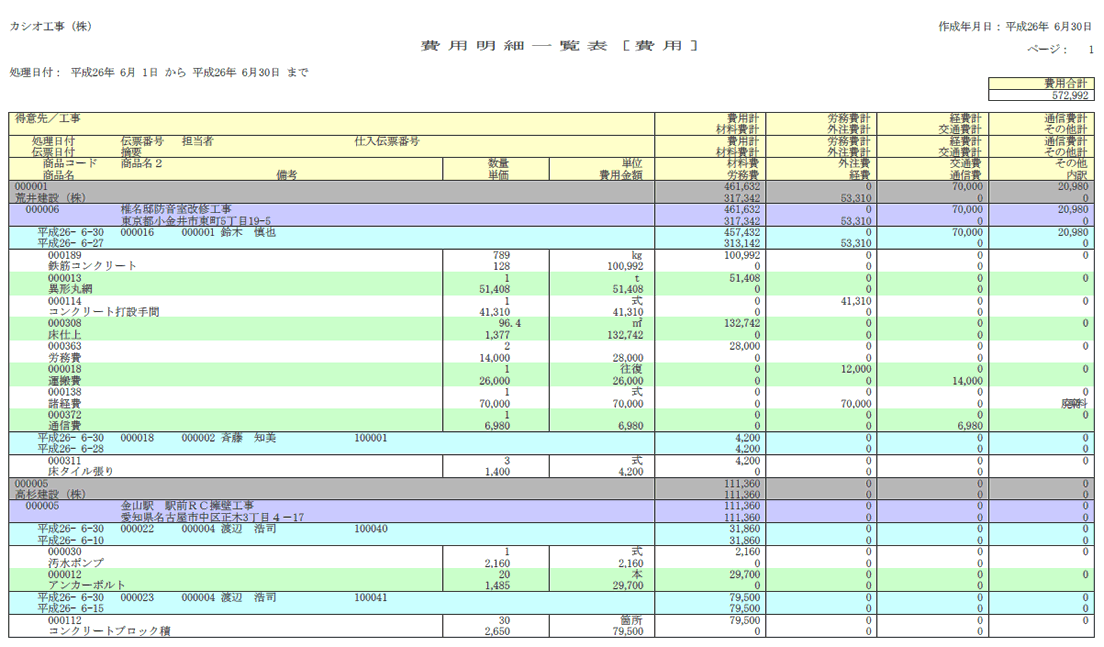Select product 汚水ポンプ
This screenshot has height=647, width=1104.
pyautogui.click(x=76, y=563)
